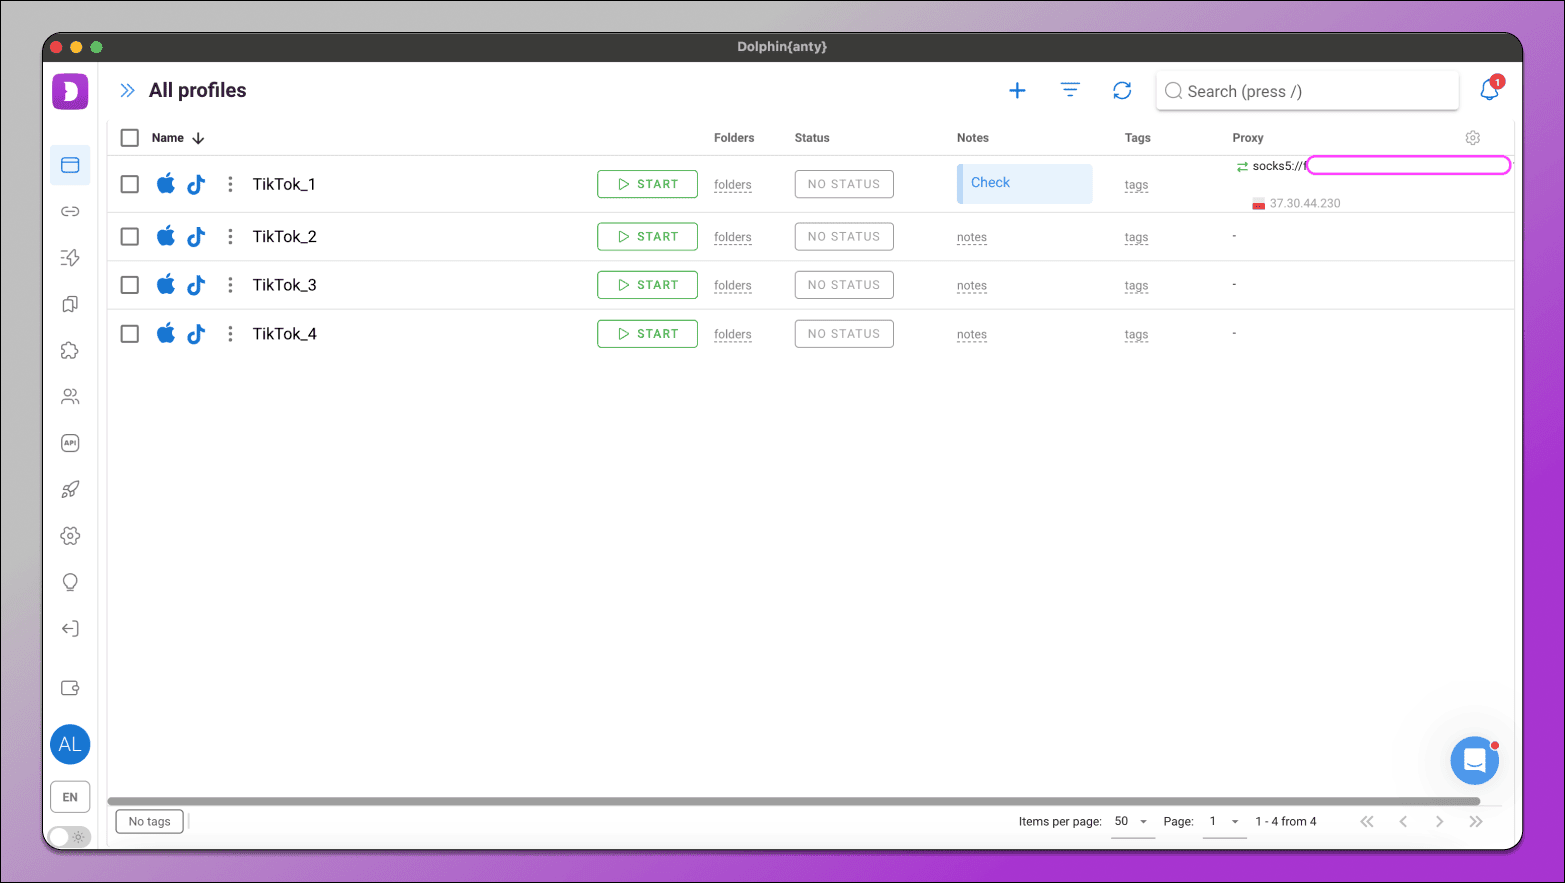Sort by Name column arrow
1565x883 pixels.
point(198,138)
